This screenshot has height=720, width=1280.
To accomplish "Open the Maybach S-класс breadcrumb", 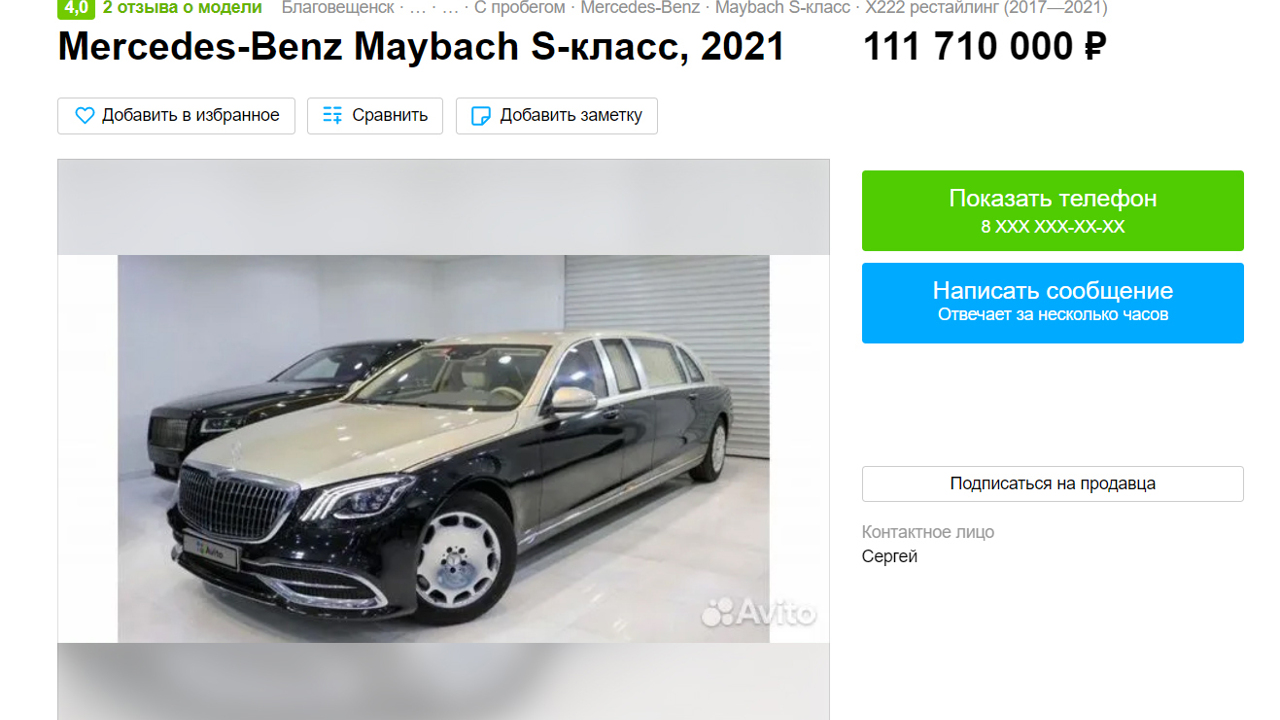I will point(782,8).
